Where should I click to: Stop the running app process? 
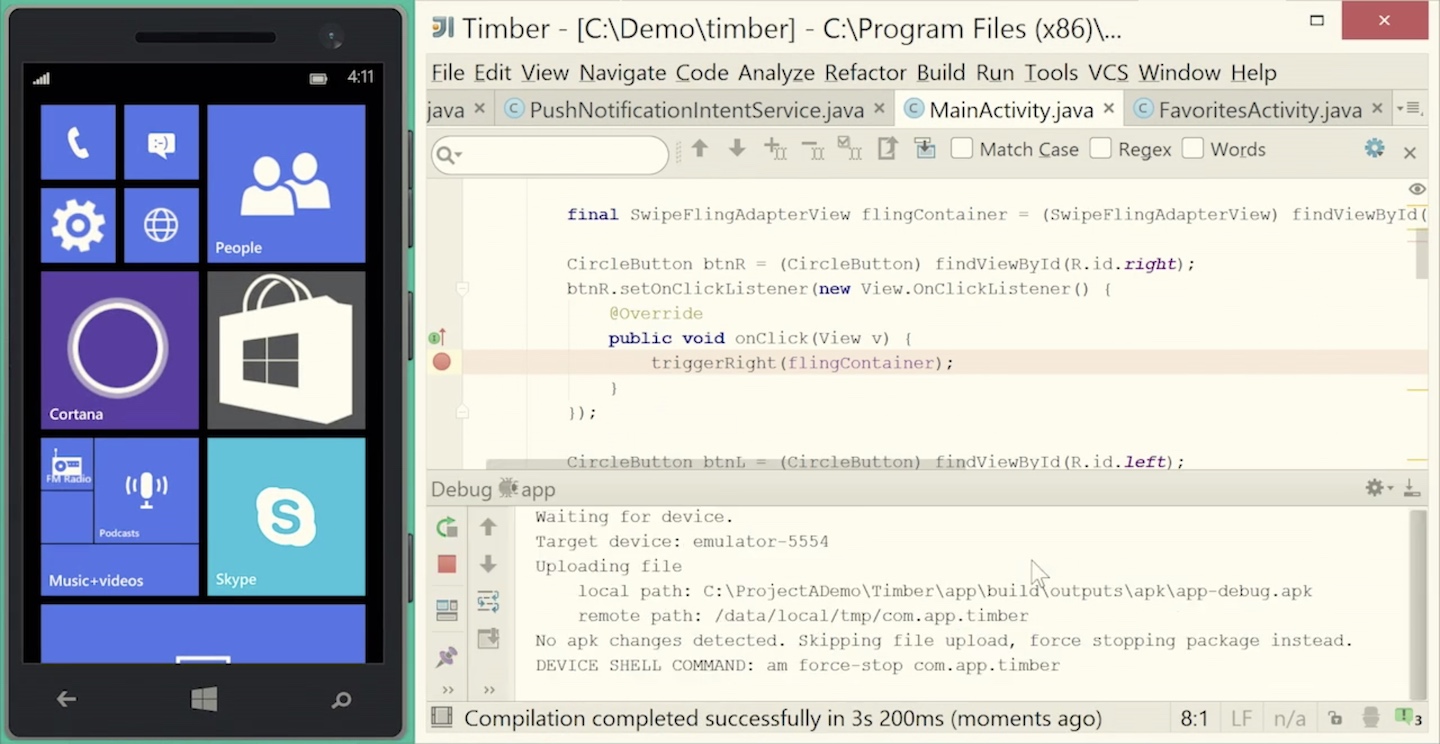pos(446,564)
